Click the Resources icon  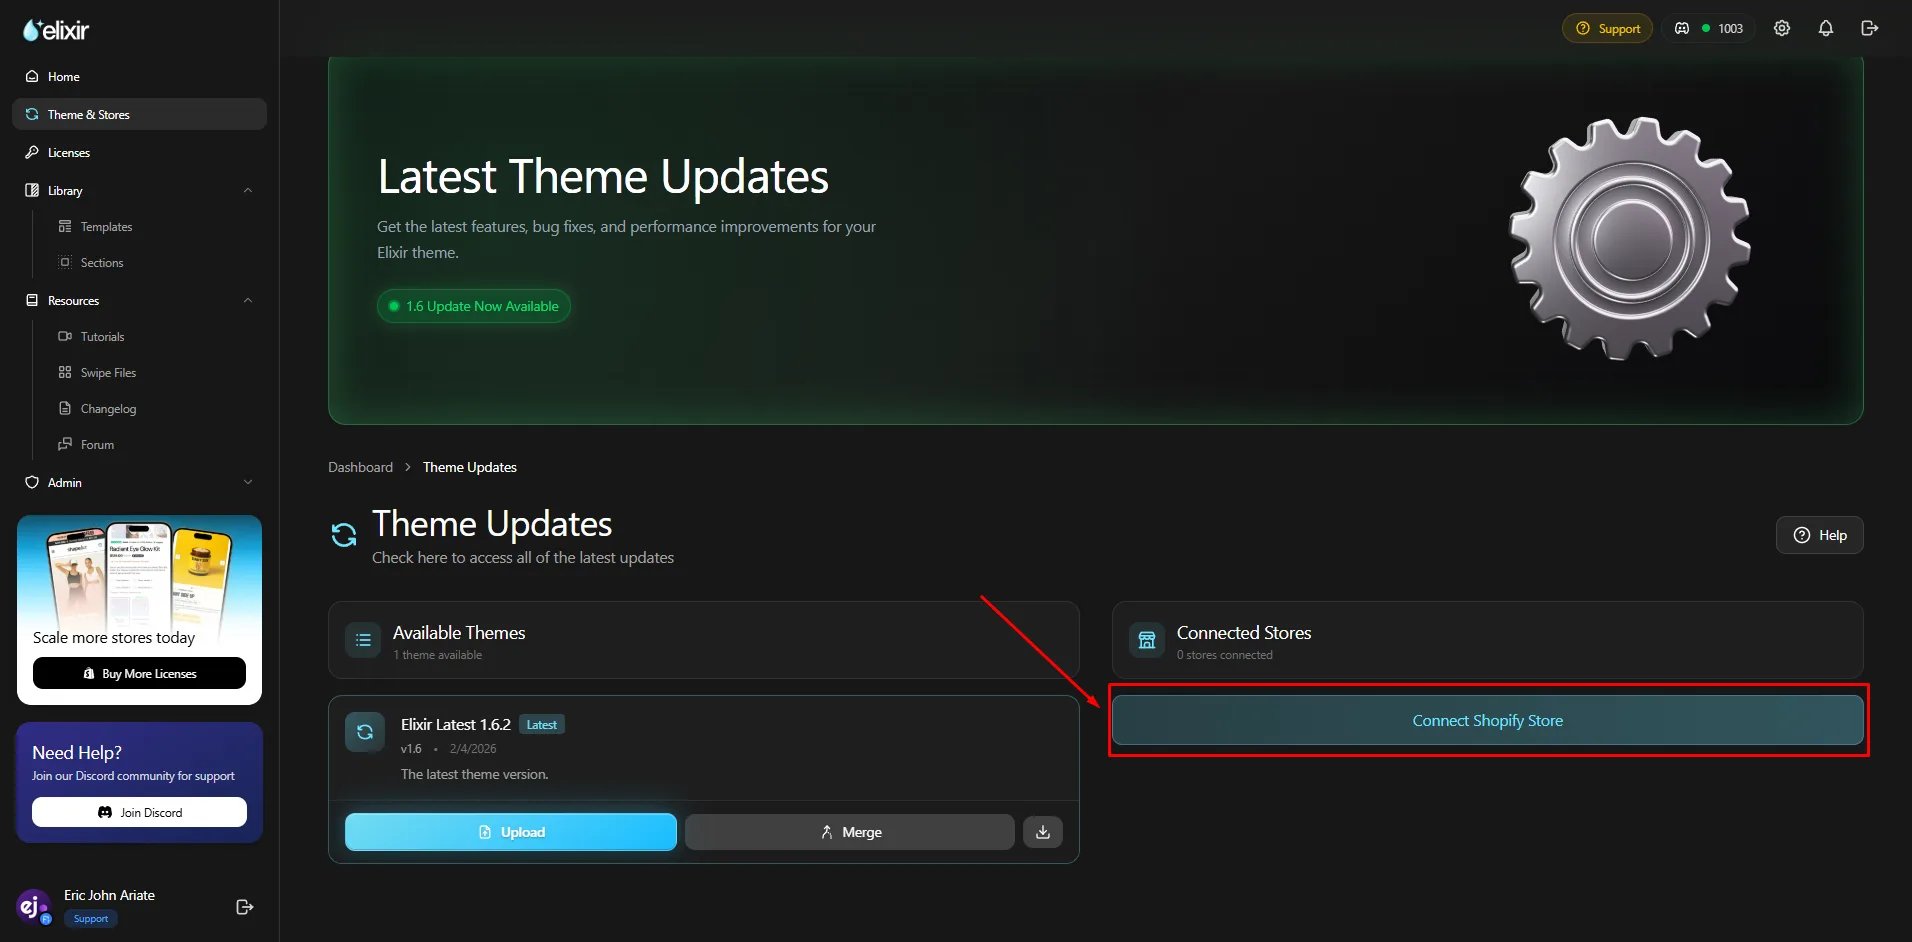point(32,300)
